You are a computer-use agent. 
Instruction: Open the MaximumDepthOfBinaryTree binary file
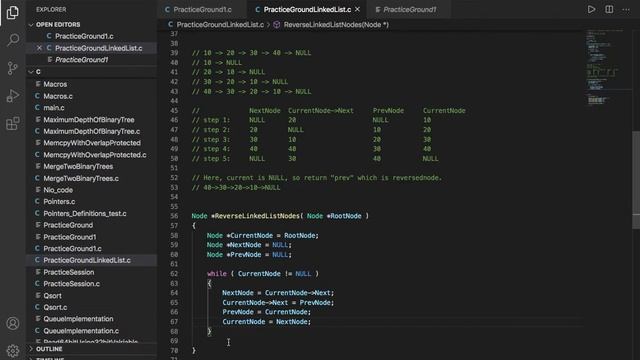tap(89, 120)
